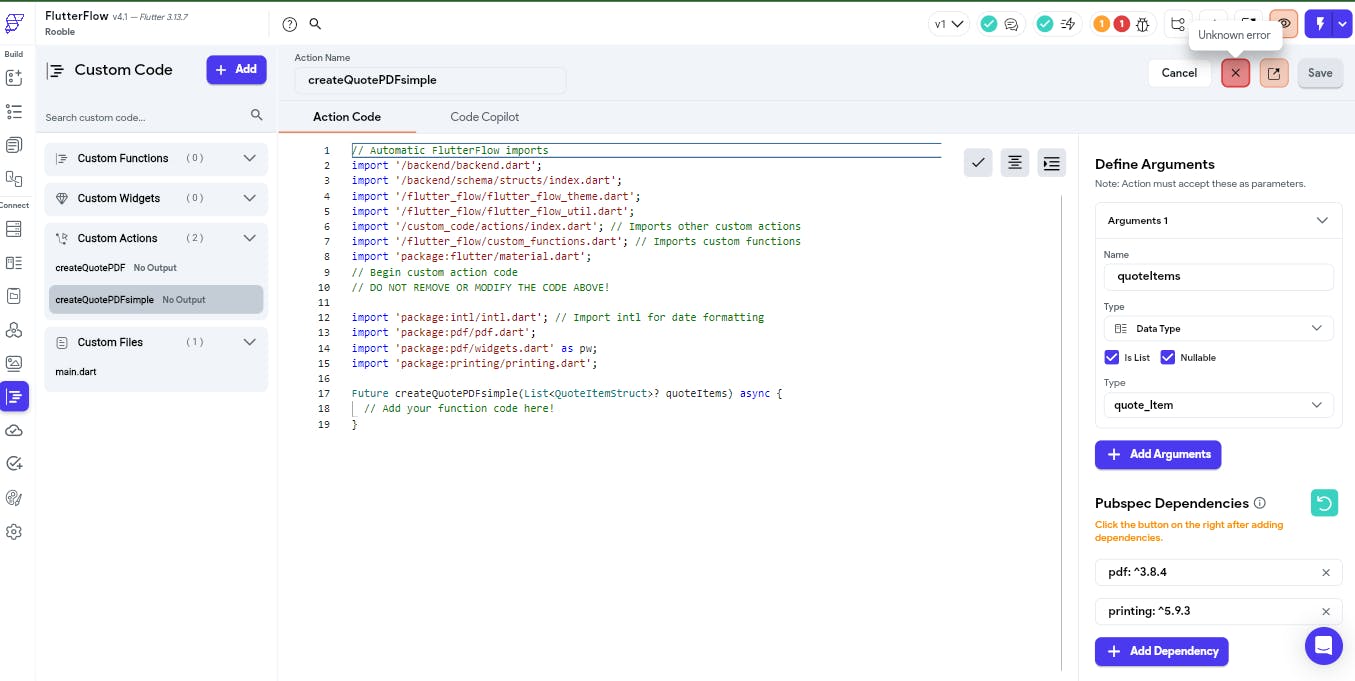Switch to the Code Copilot tab

point(484,117)
